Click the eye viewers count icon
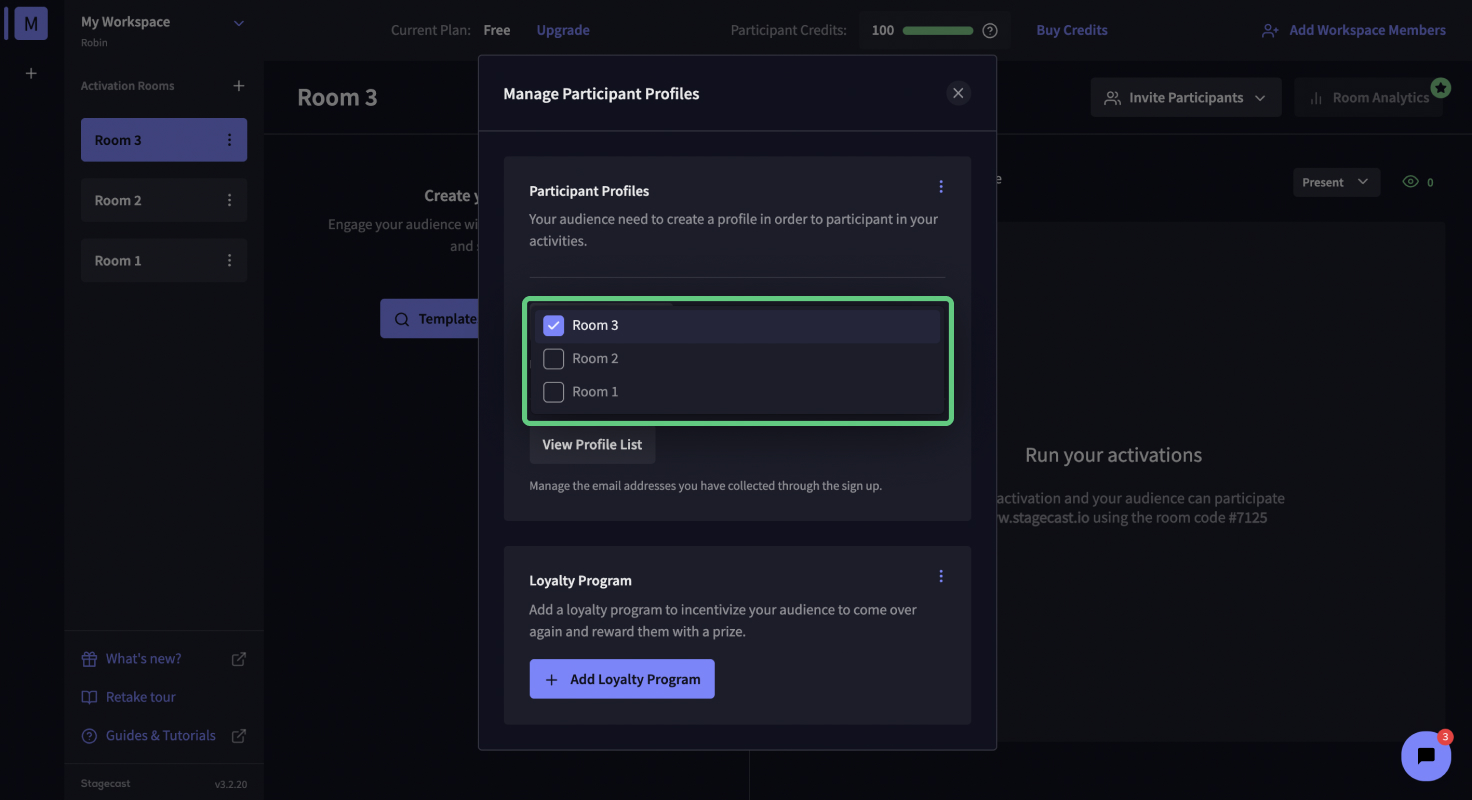Screen dimensions: 1472x800 1411,182
